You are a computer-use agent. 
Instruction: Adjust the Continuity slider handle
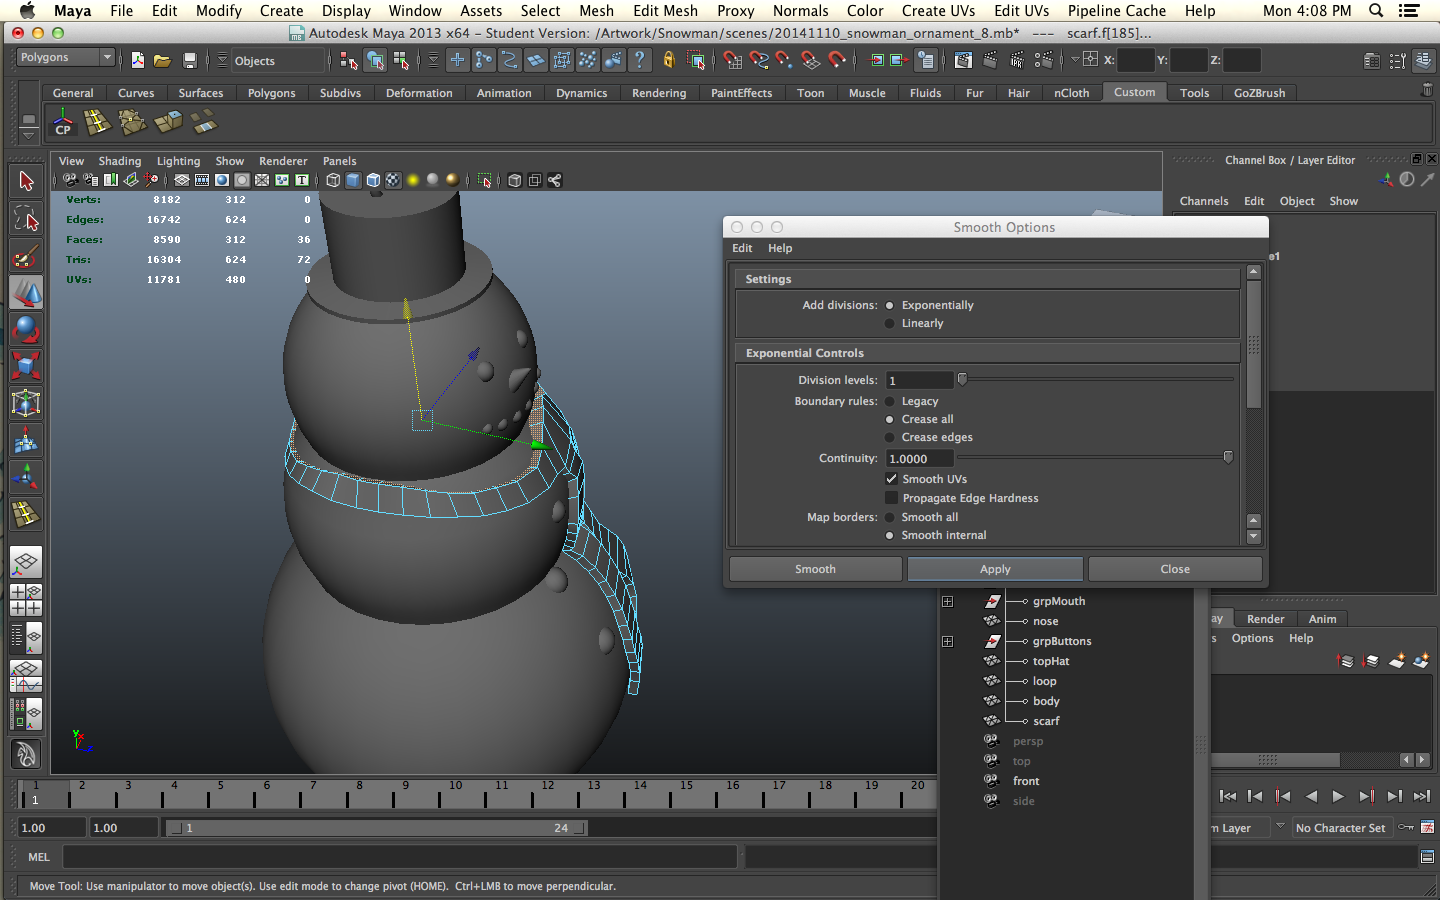coord(1228,457)
